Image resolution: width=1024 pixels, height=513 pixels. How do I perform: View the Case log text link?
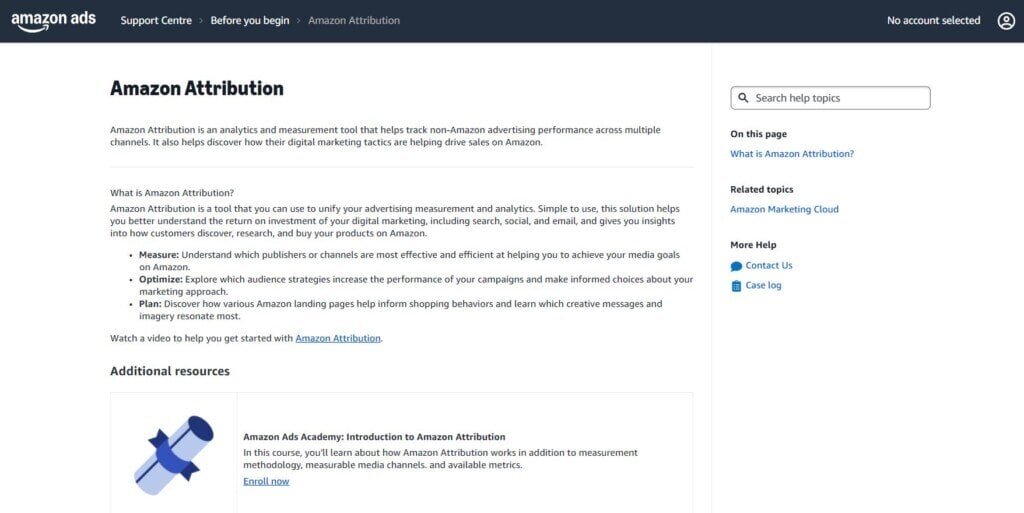pyautogui.click(x=764, y=285)
